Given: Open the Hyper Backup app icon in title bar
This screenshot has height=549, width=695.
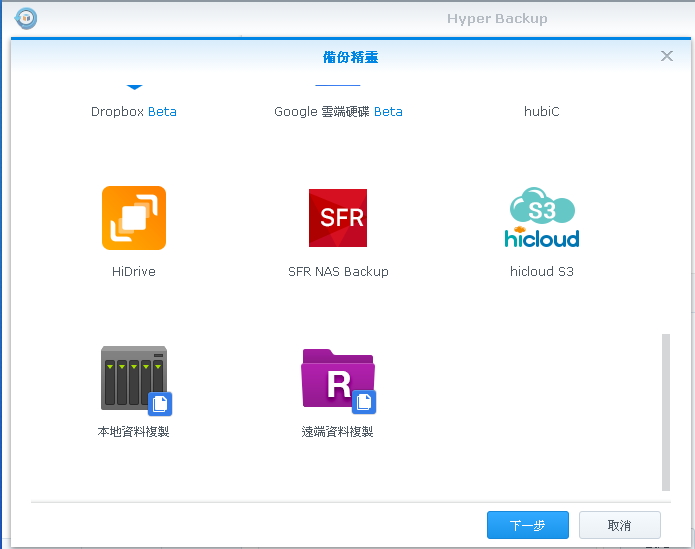Looking at the screenshot, I should [26, 18].
